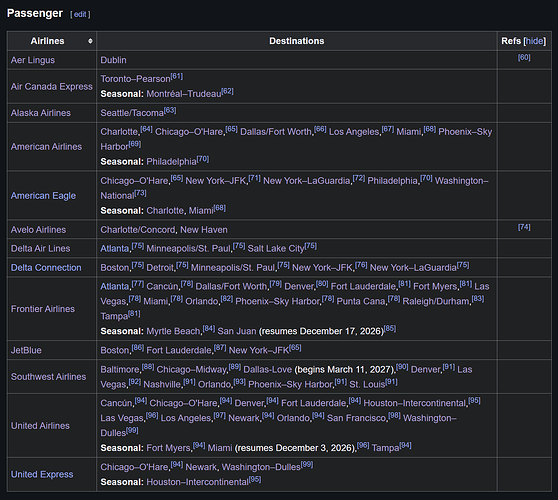This screenshot has width=558, height=500.
Task: Open the United Airlines link
Action: point(40,426)
